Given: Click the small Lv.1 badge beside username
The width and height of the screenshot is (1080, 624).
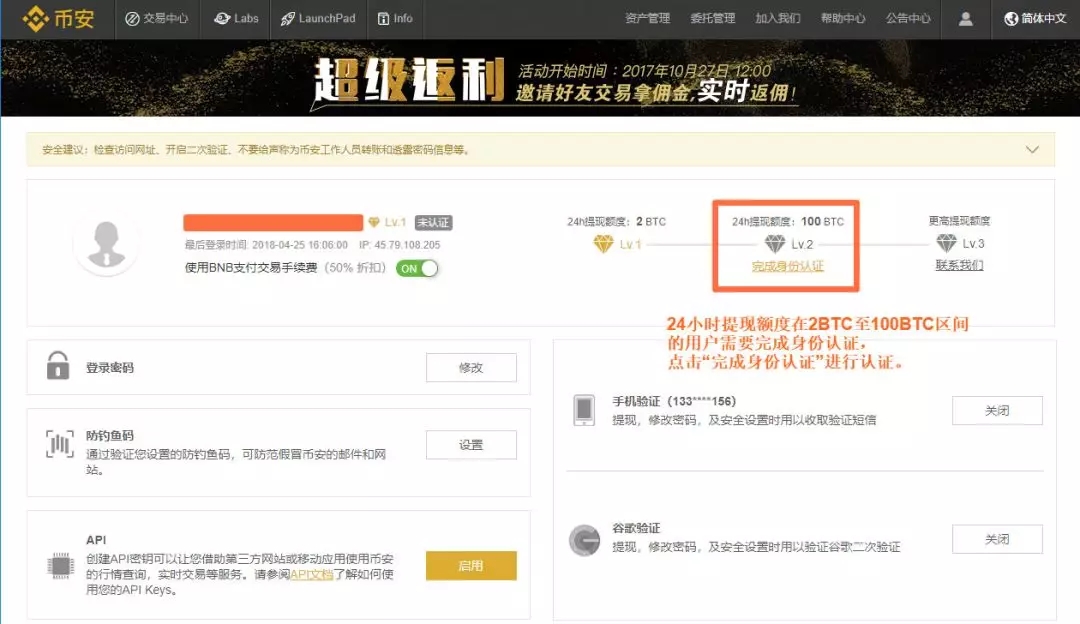Looking at the screenshot, I should 387,222.
